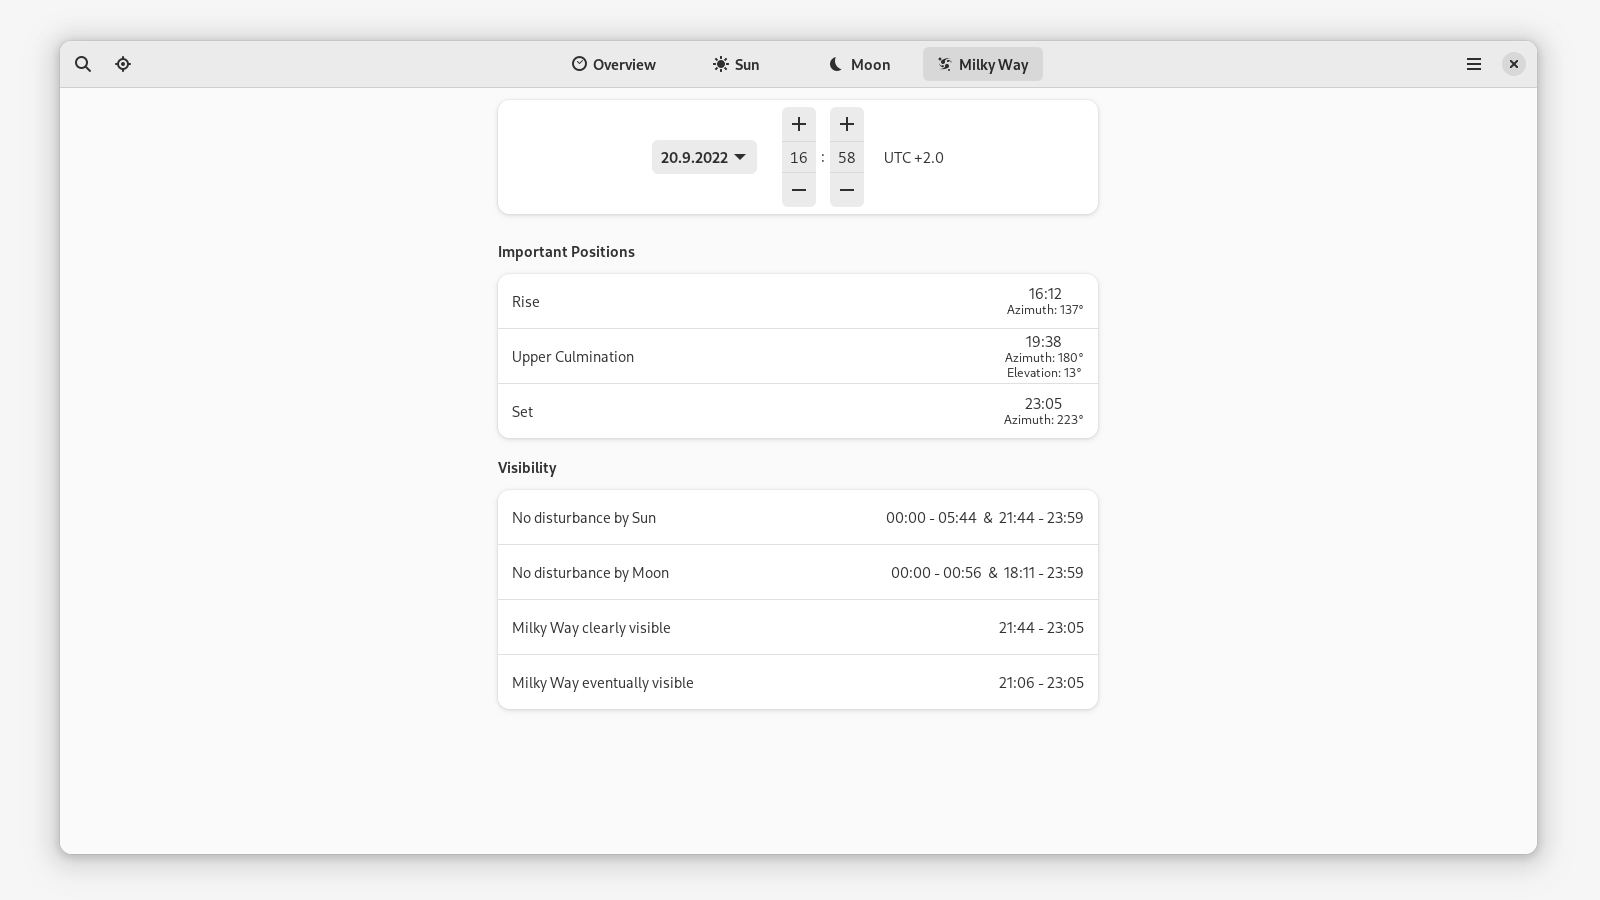Open the location search icon
The width and height of the screenshot is (1600, 900).
[83, 64]
